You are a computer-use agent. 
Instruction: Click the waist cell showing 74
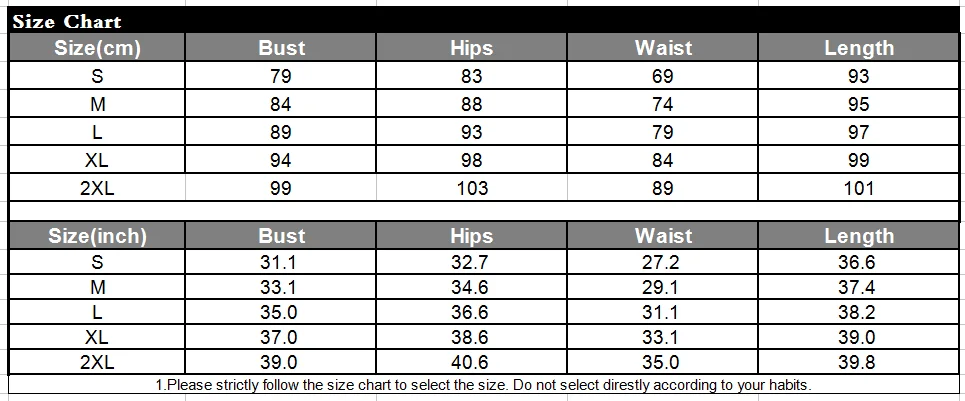point(662,104)
